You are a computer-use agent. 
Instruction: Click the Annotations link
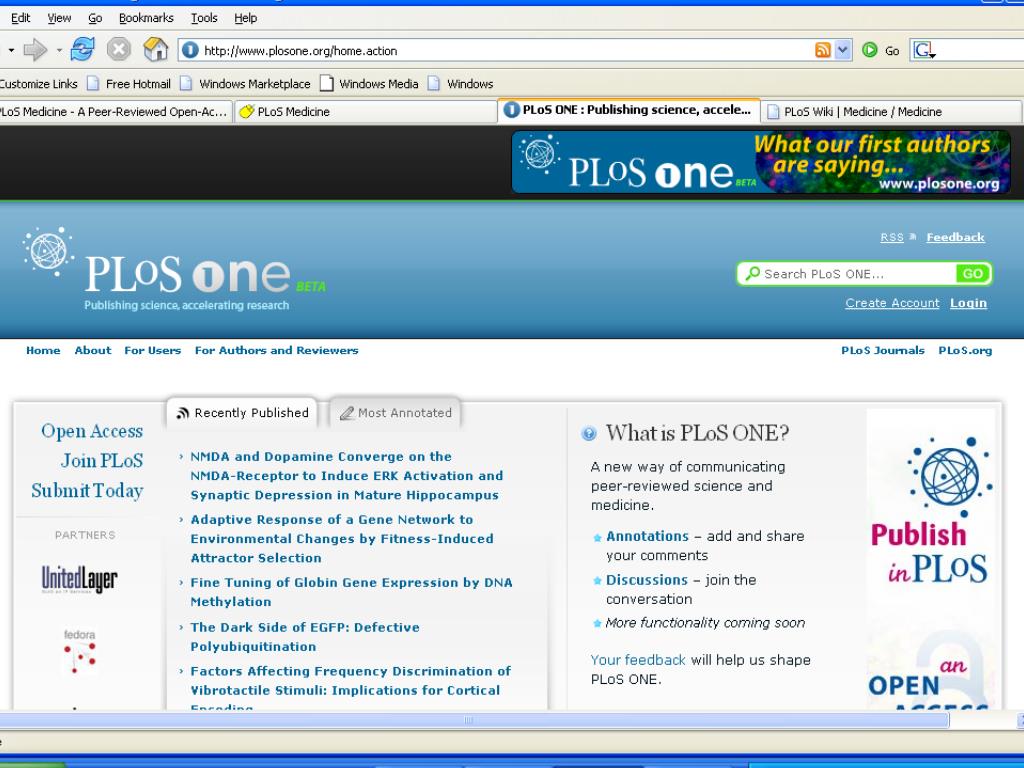click(647, 536)
